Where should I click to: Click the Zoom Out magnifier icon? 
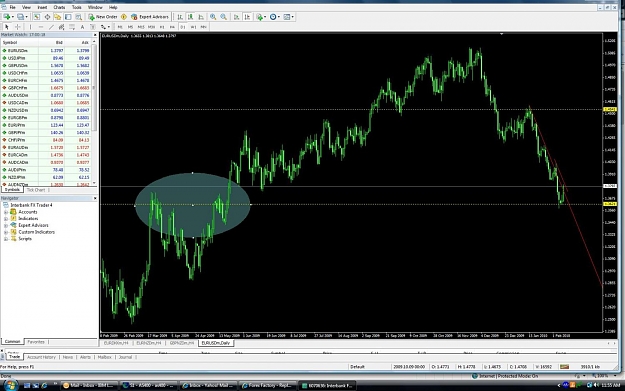pyautogui.click(x=224, y=17)
